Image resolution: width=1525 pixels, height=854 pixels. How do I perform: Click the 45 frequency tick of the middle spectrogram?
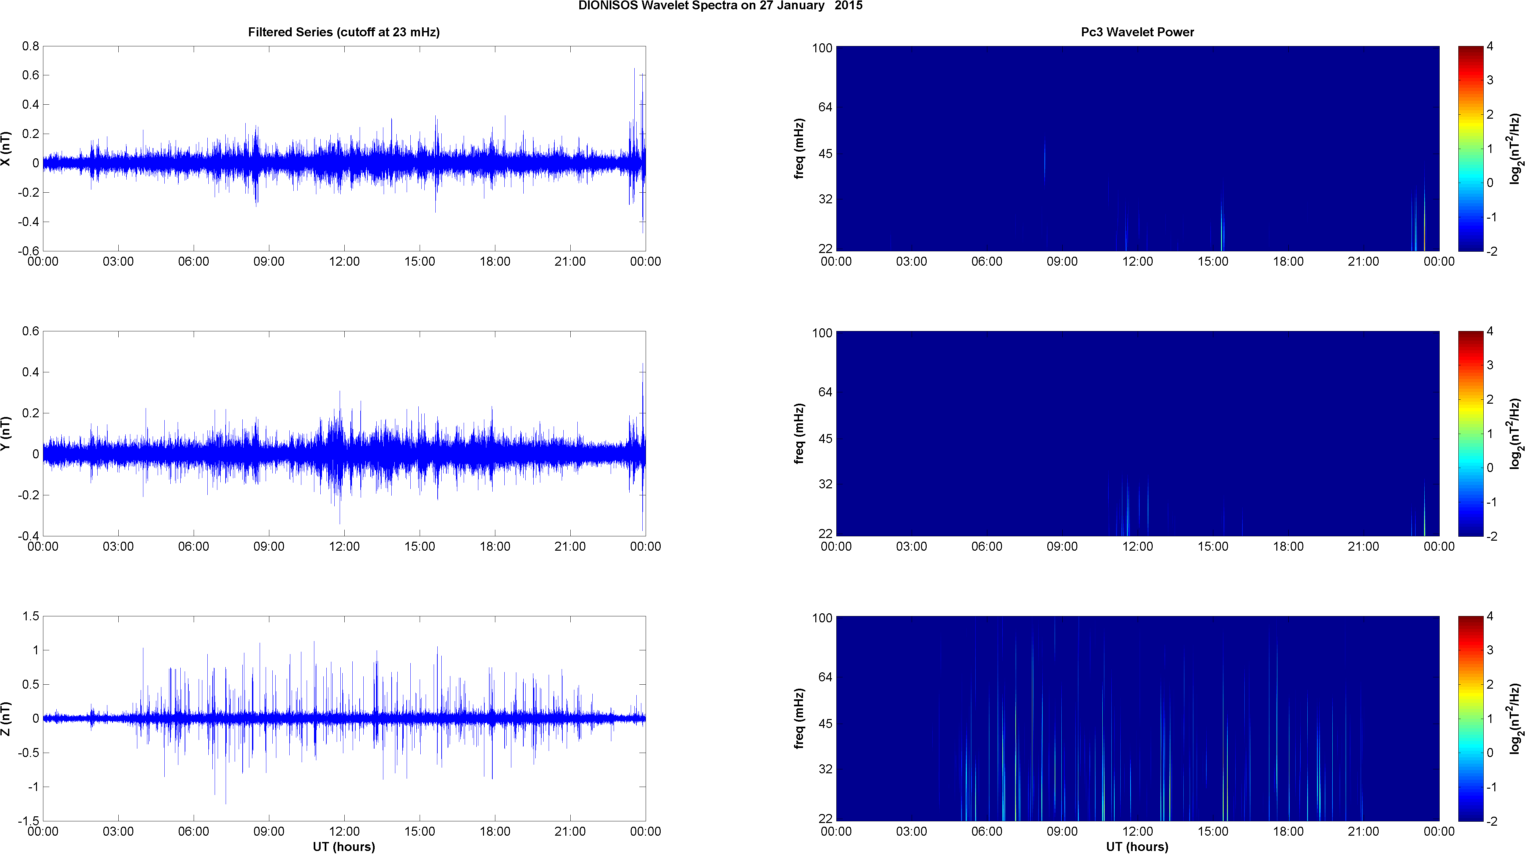tap(825, 439)
